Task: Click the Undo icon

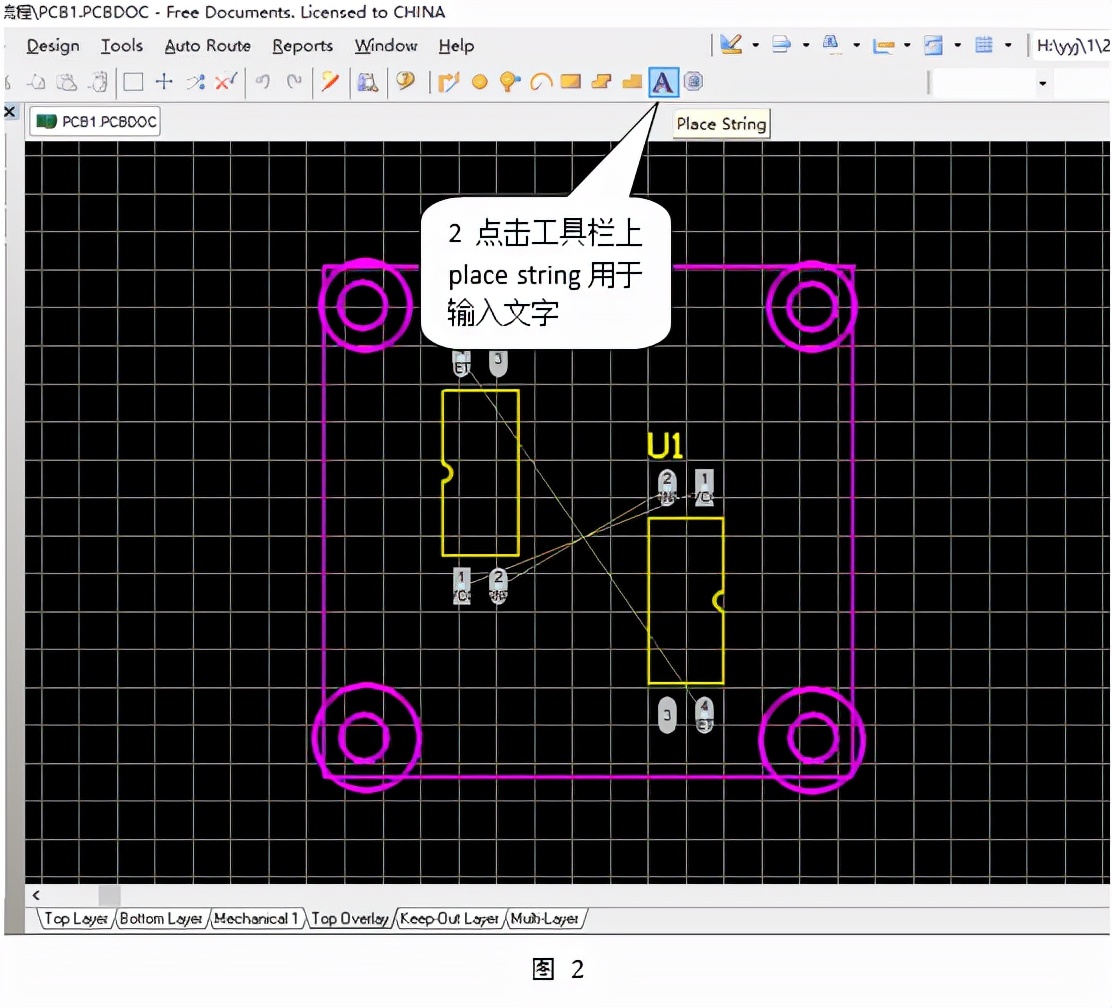Action: [262, 82]
